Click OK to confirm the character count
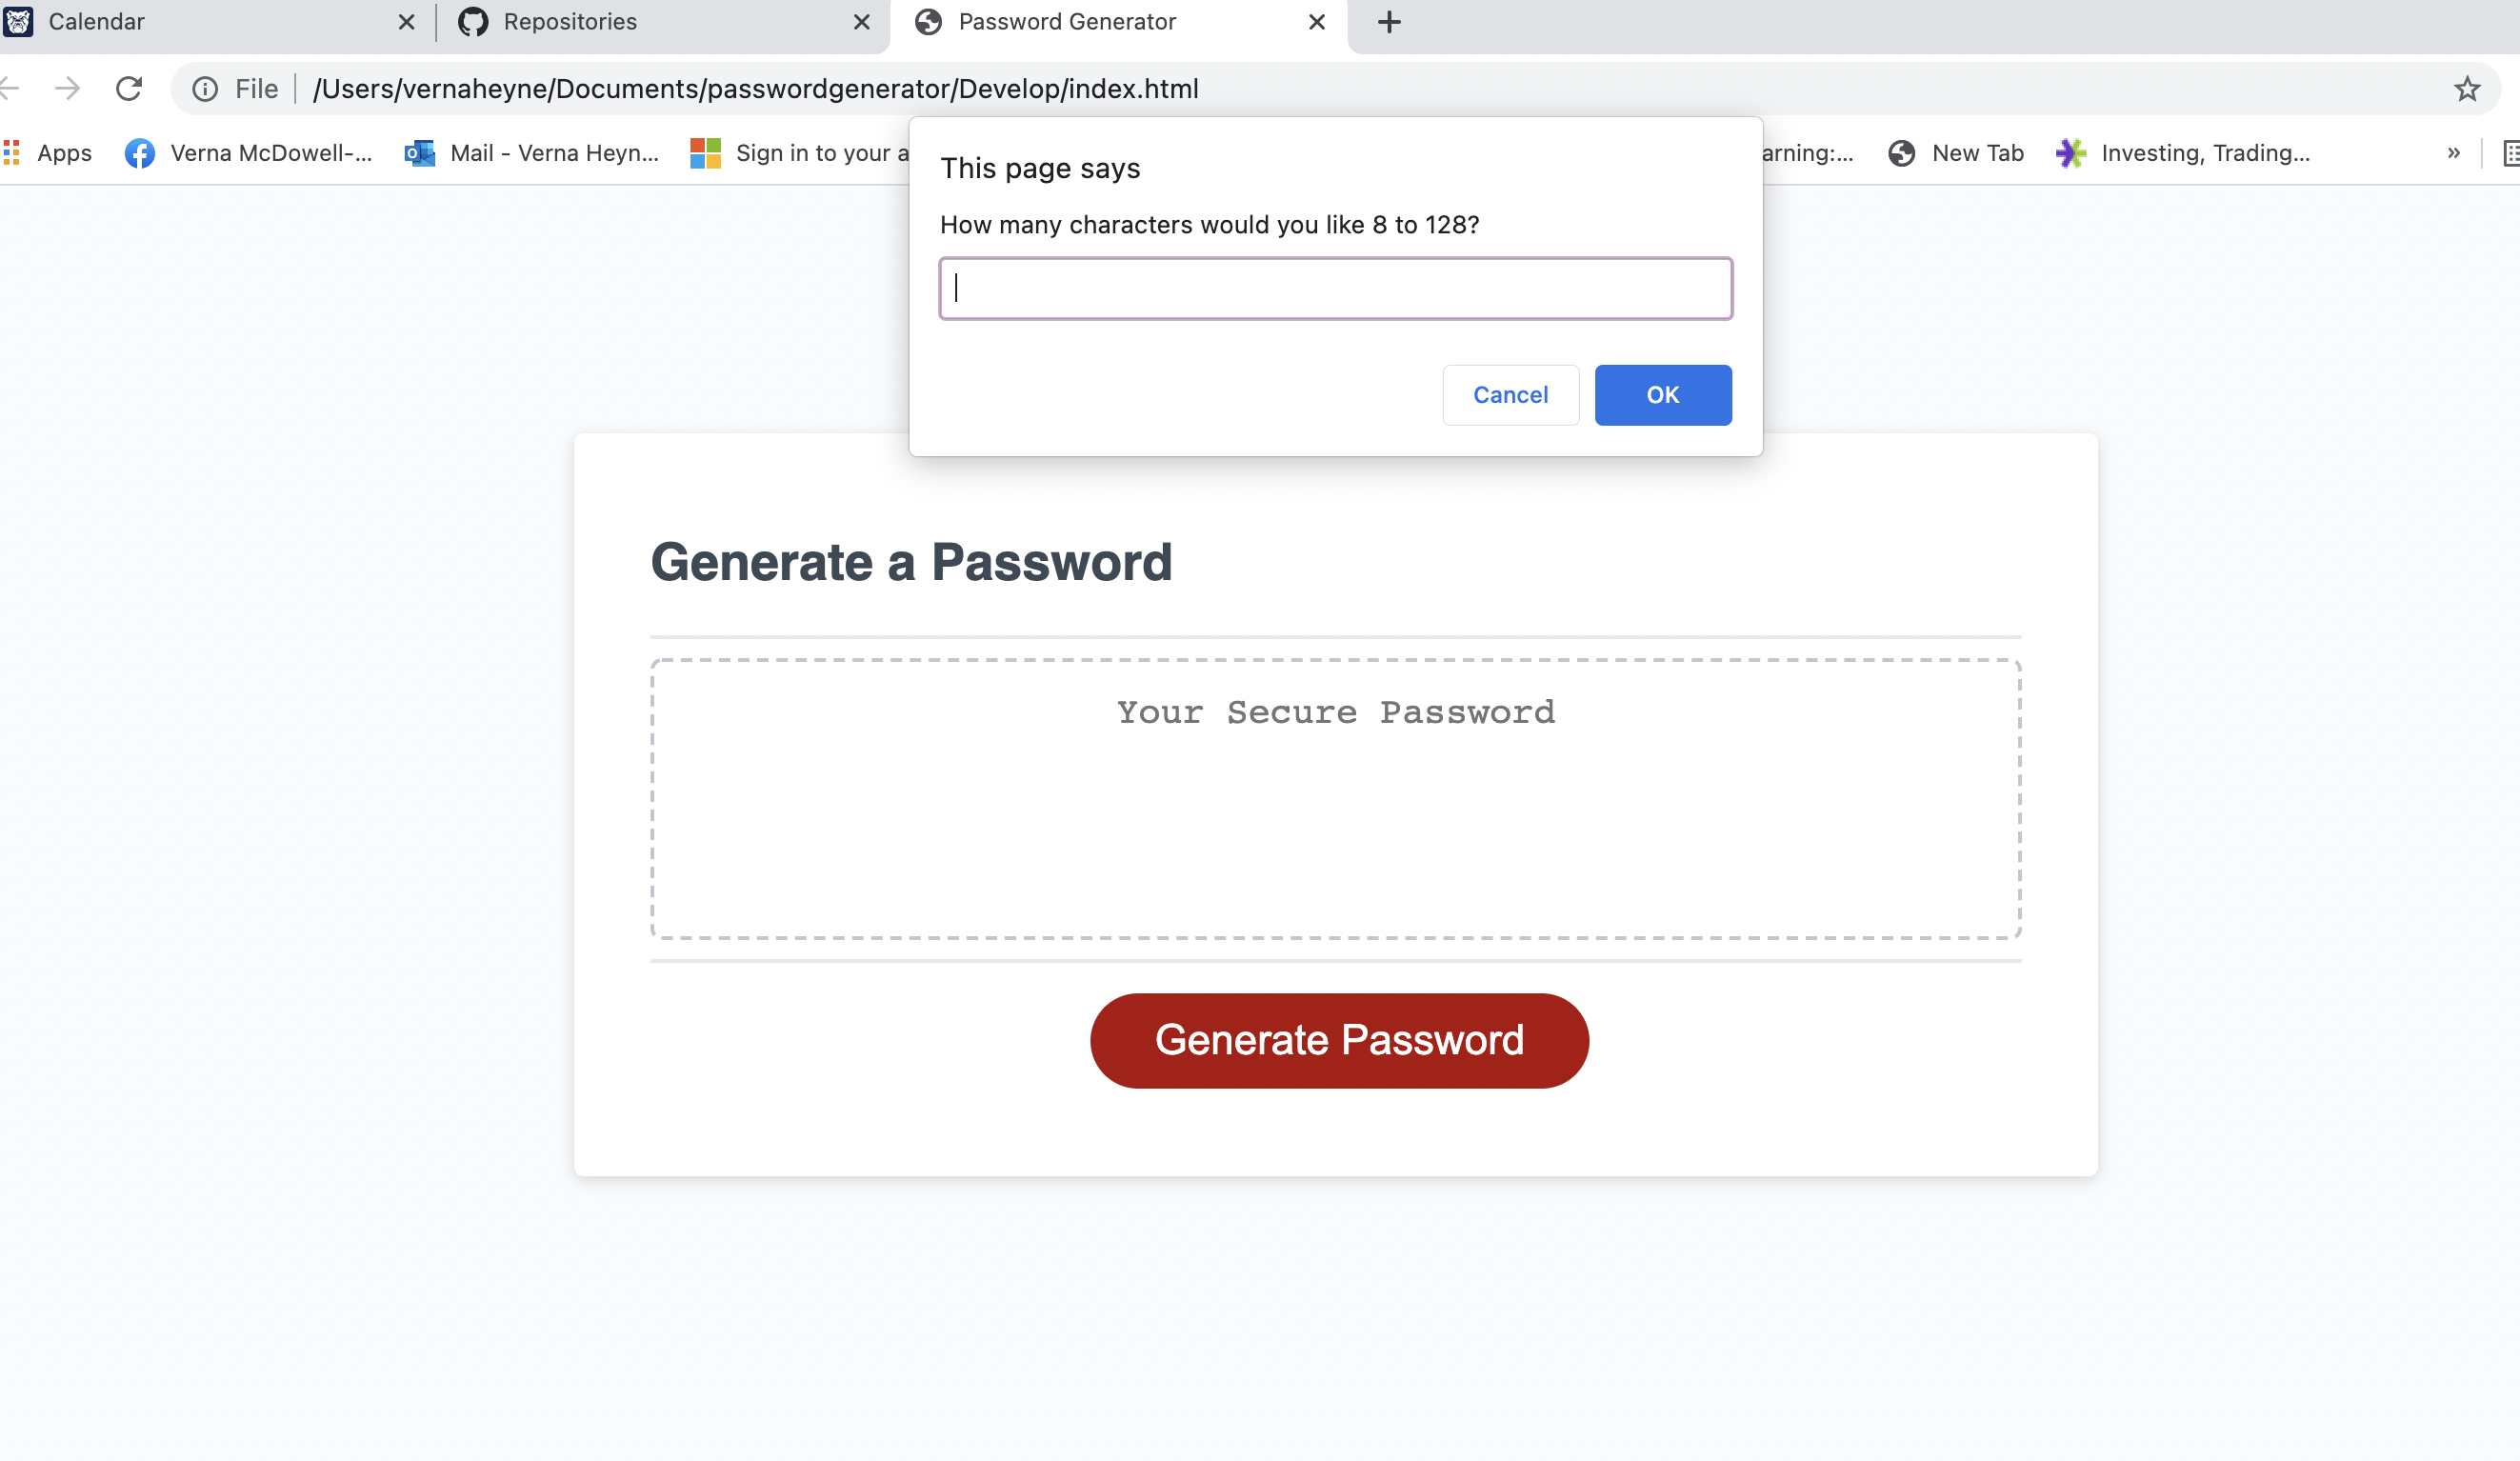2520x1461 pixels. click(1662, 395)
